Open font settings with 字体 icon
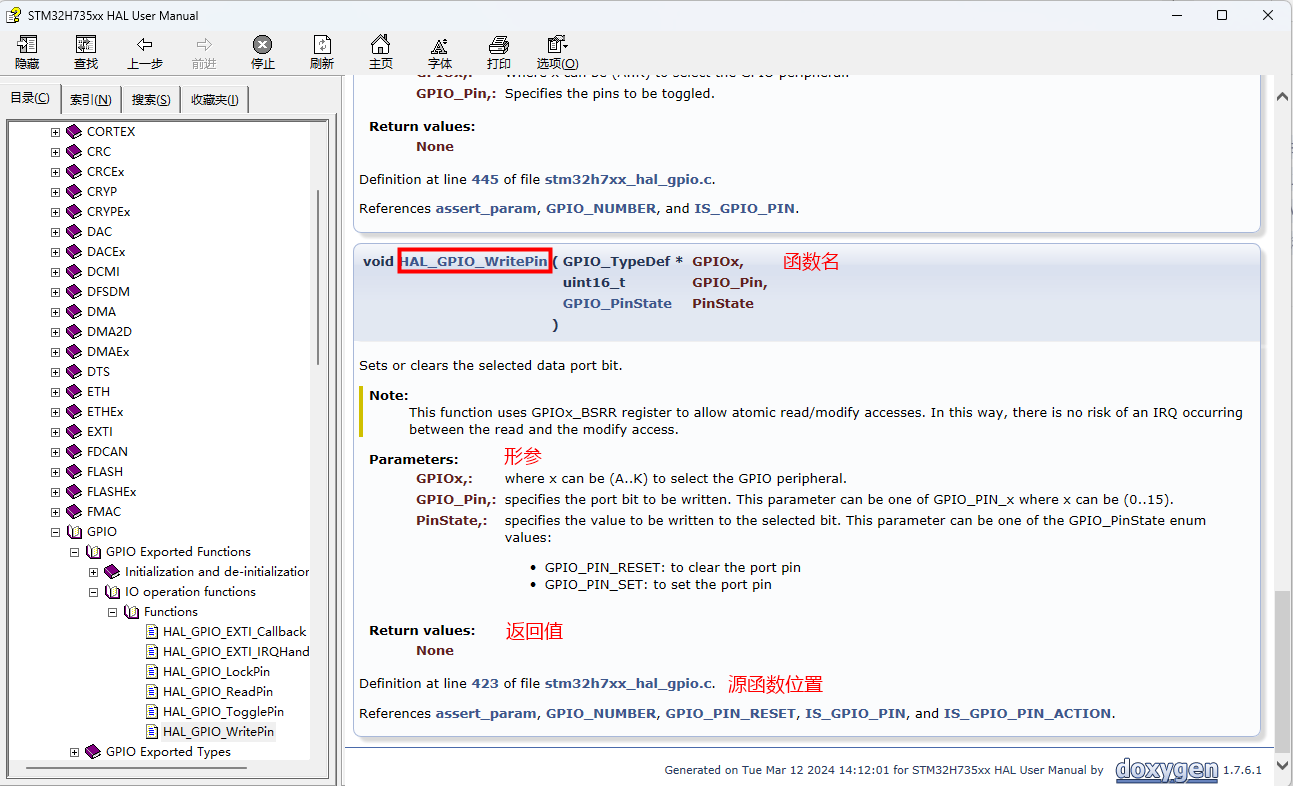1293x786 pixels. click(439, 45)
